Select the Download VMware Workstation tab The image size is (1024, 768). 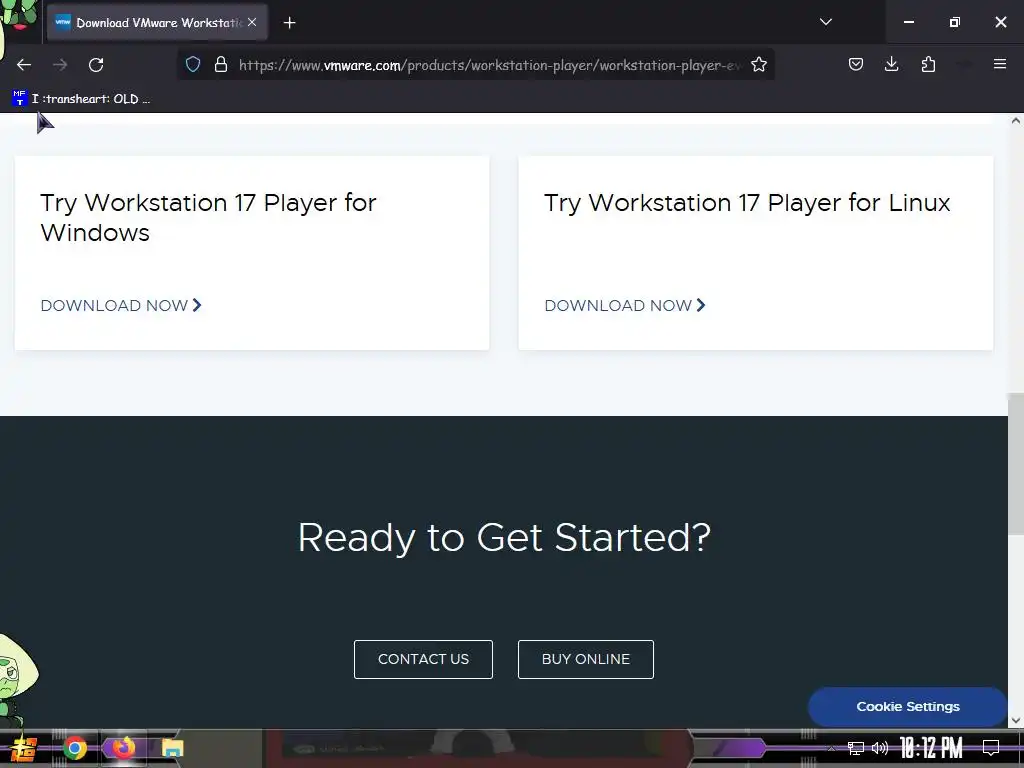click(157, 23)
